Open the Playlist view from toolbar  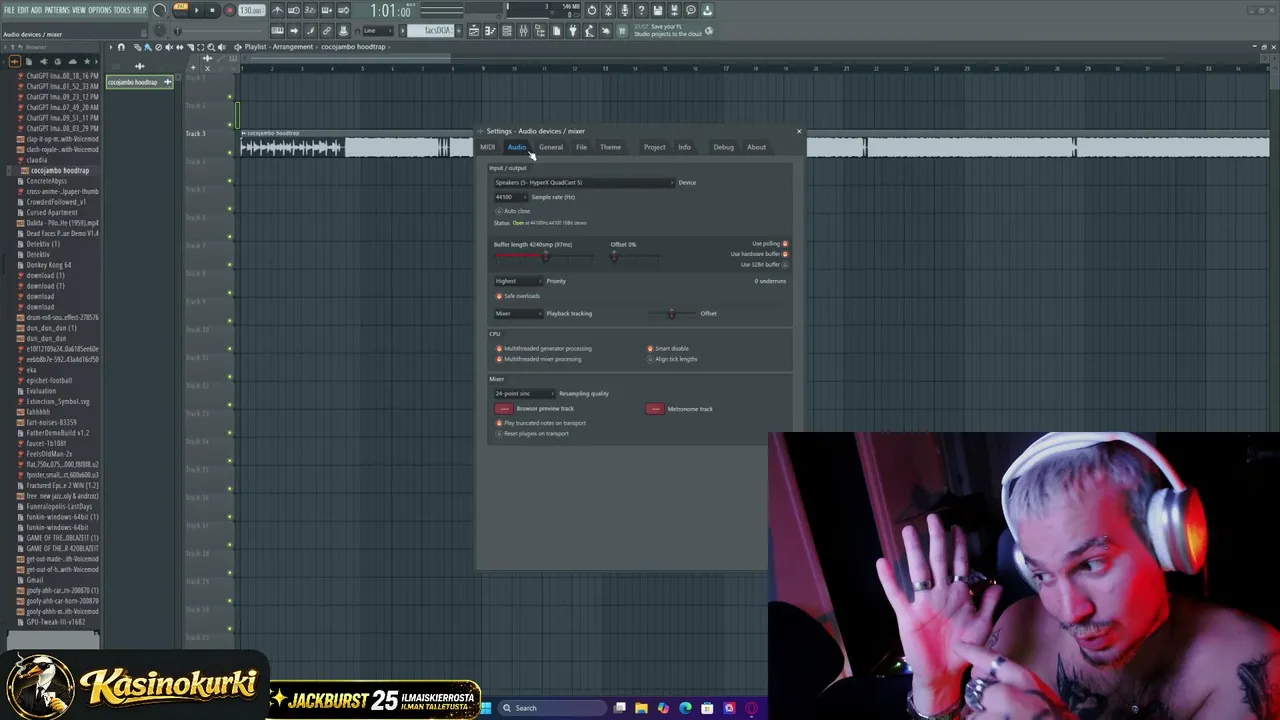click(474, 31)
